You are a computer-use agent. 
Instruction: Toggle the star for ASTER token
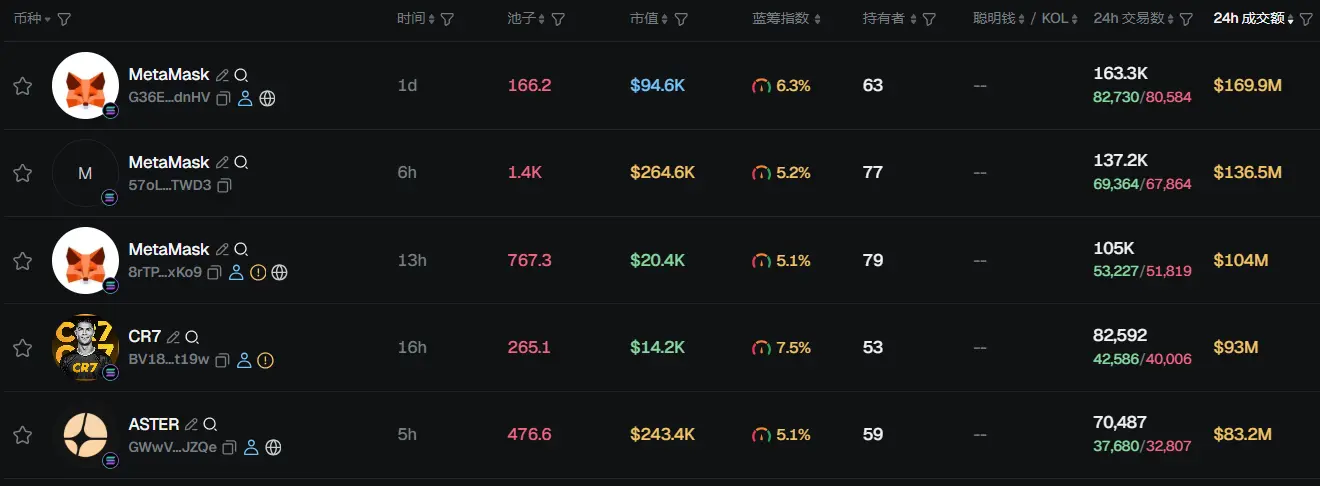[22, 435]
